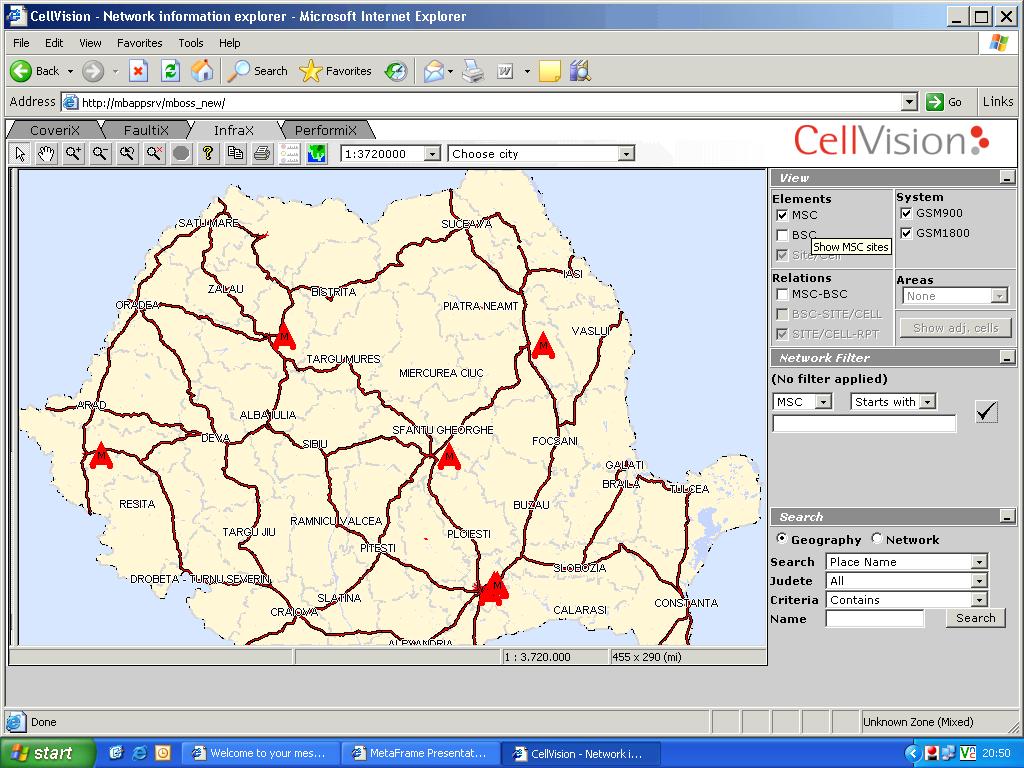
Task: Toggle the SITE/CELL-RPT checkbox
Action: pyautogui.click(x=782, y=334)
